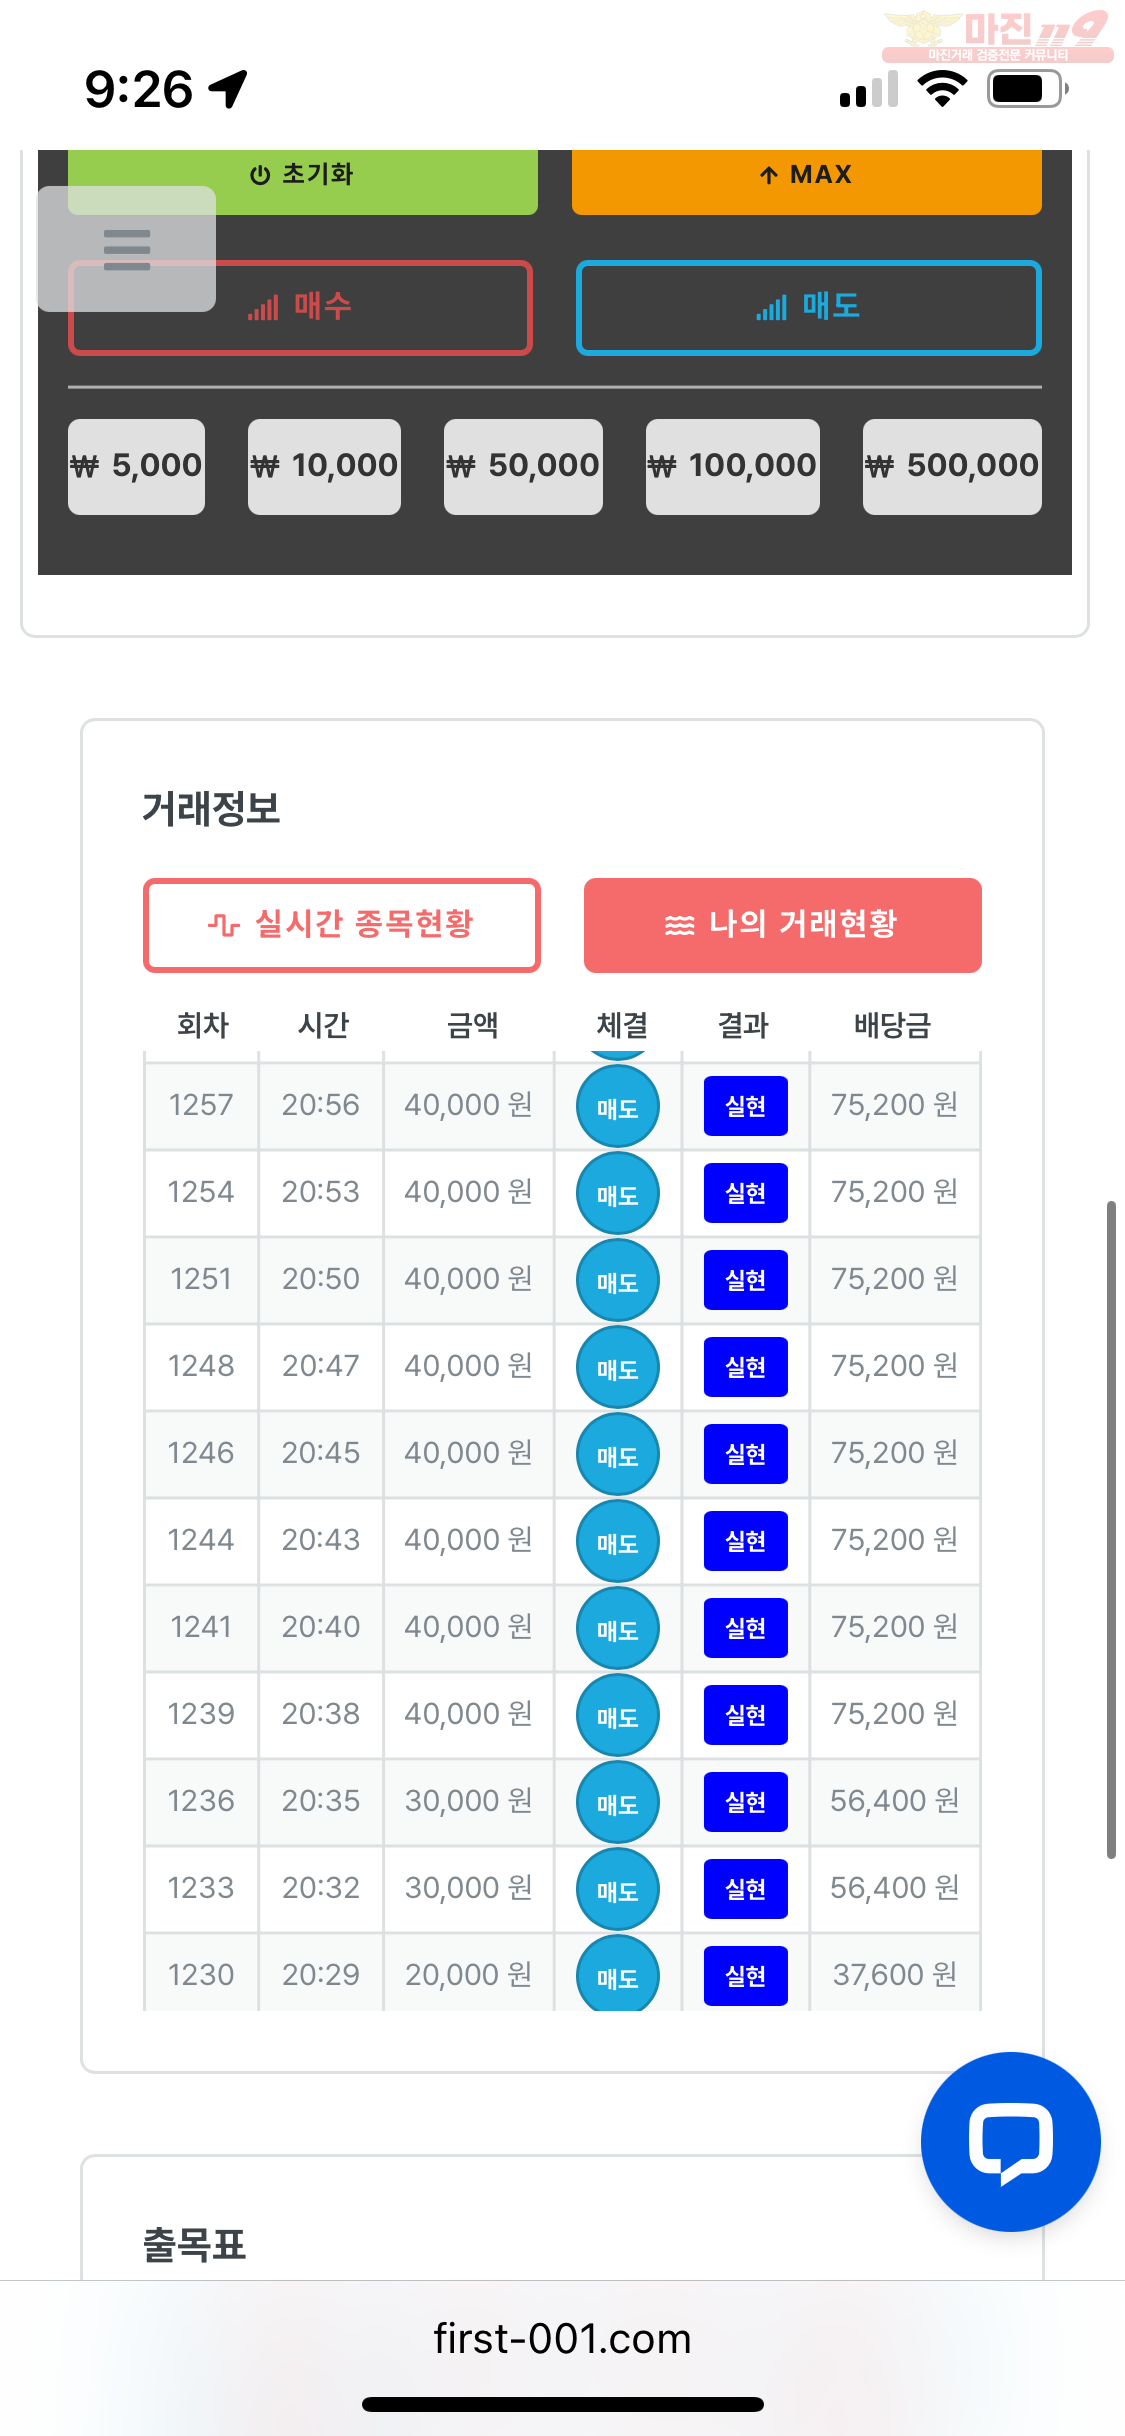Switch to 나의 거래현황 tab

coord(782,924)
